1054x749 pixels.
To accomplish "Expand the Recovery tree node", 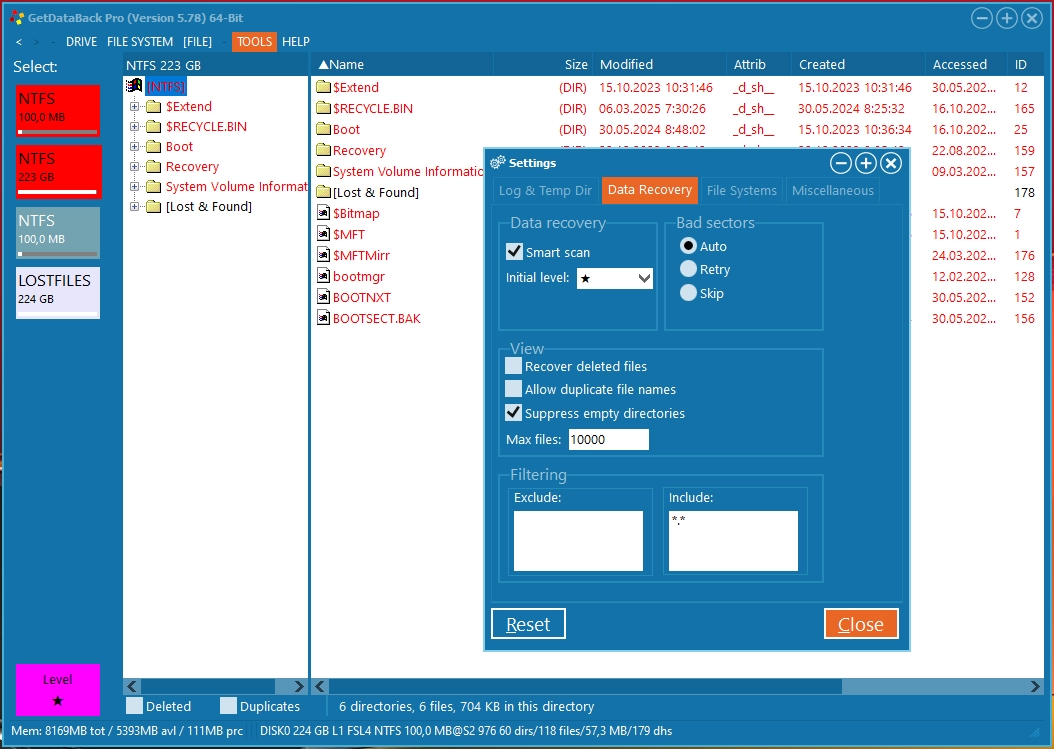I will click(x=134, y=167).
